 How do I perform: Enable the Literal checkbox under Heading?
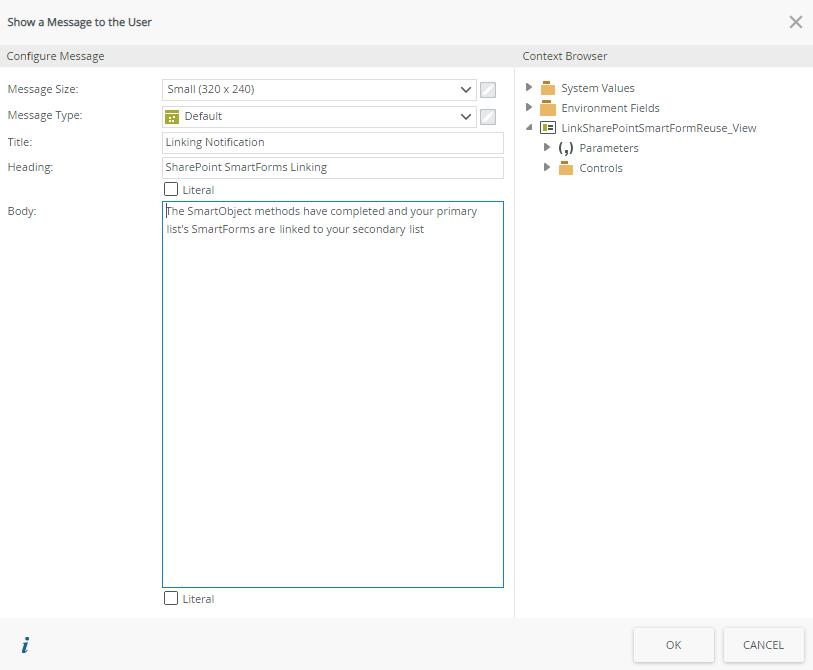(171, 189)
